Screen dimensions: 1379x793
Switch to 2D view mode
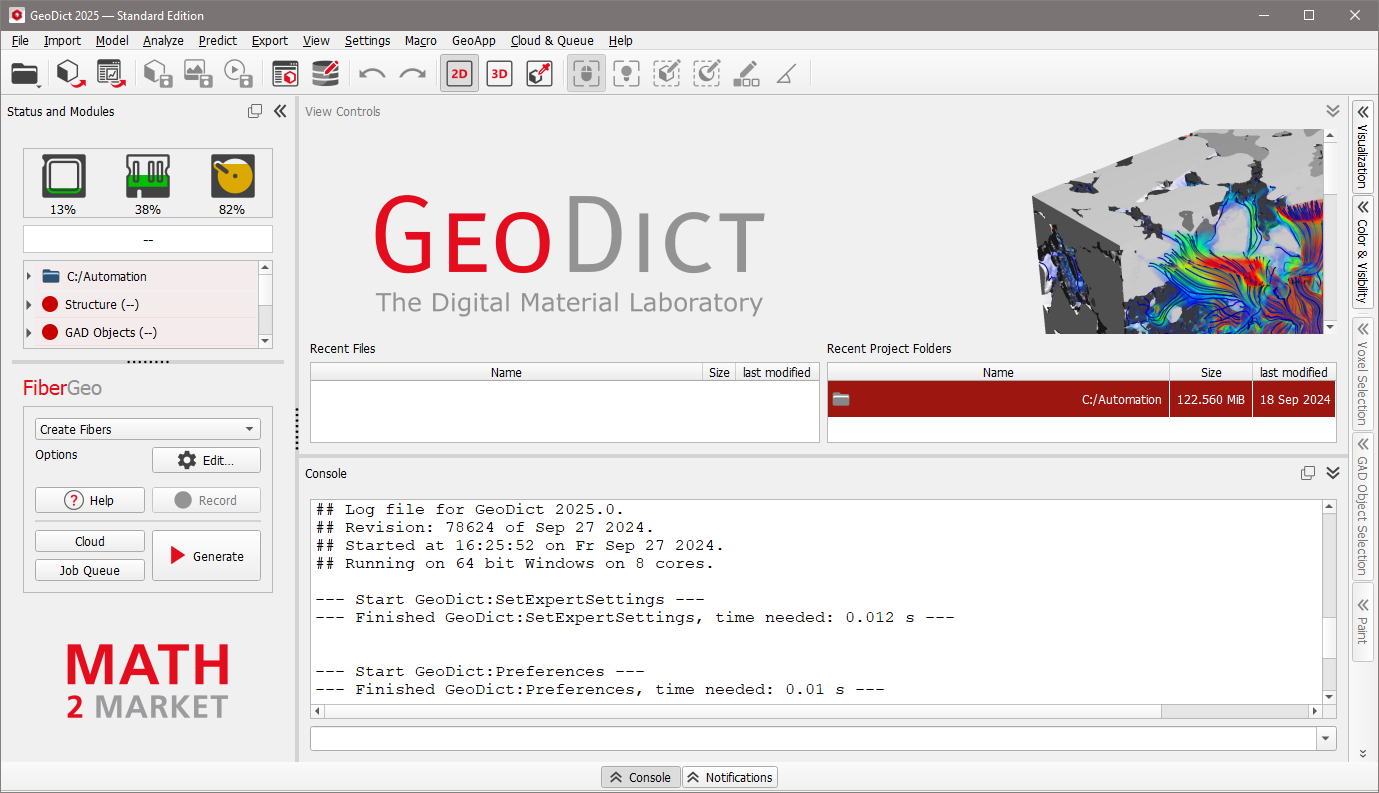459,74
